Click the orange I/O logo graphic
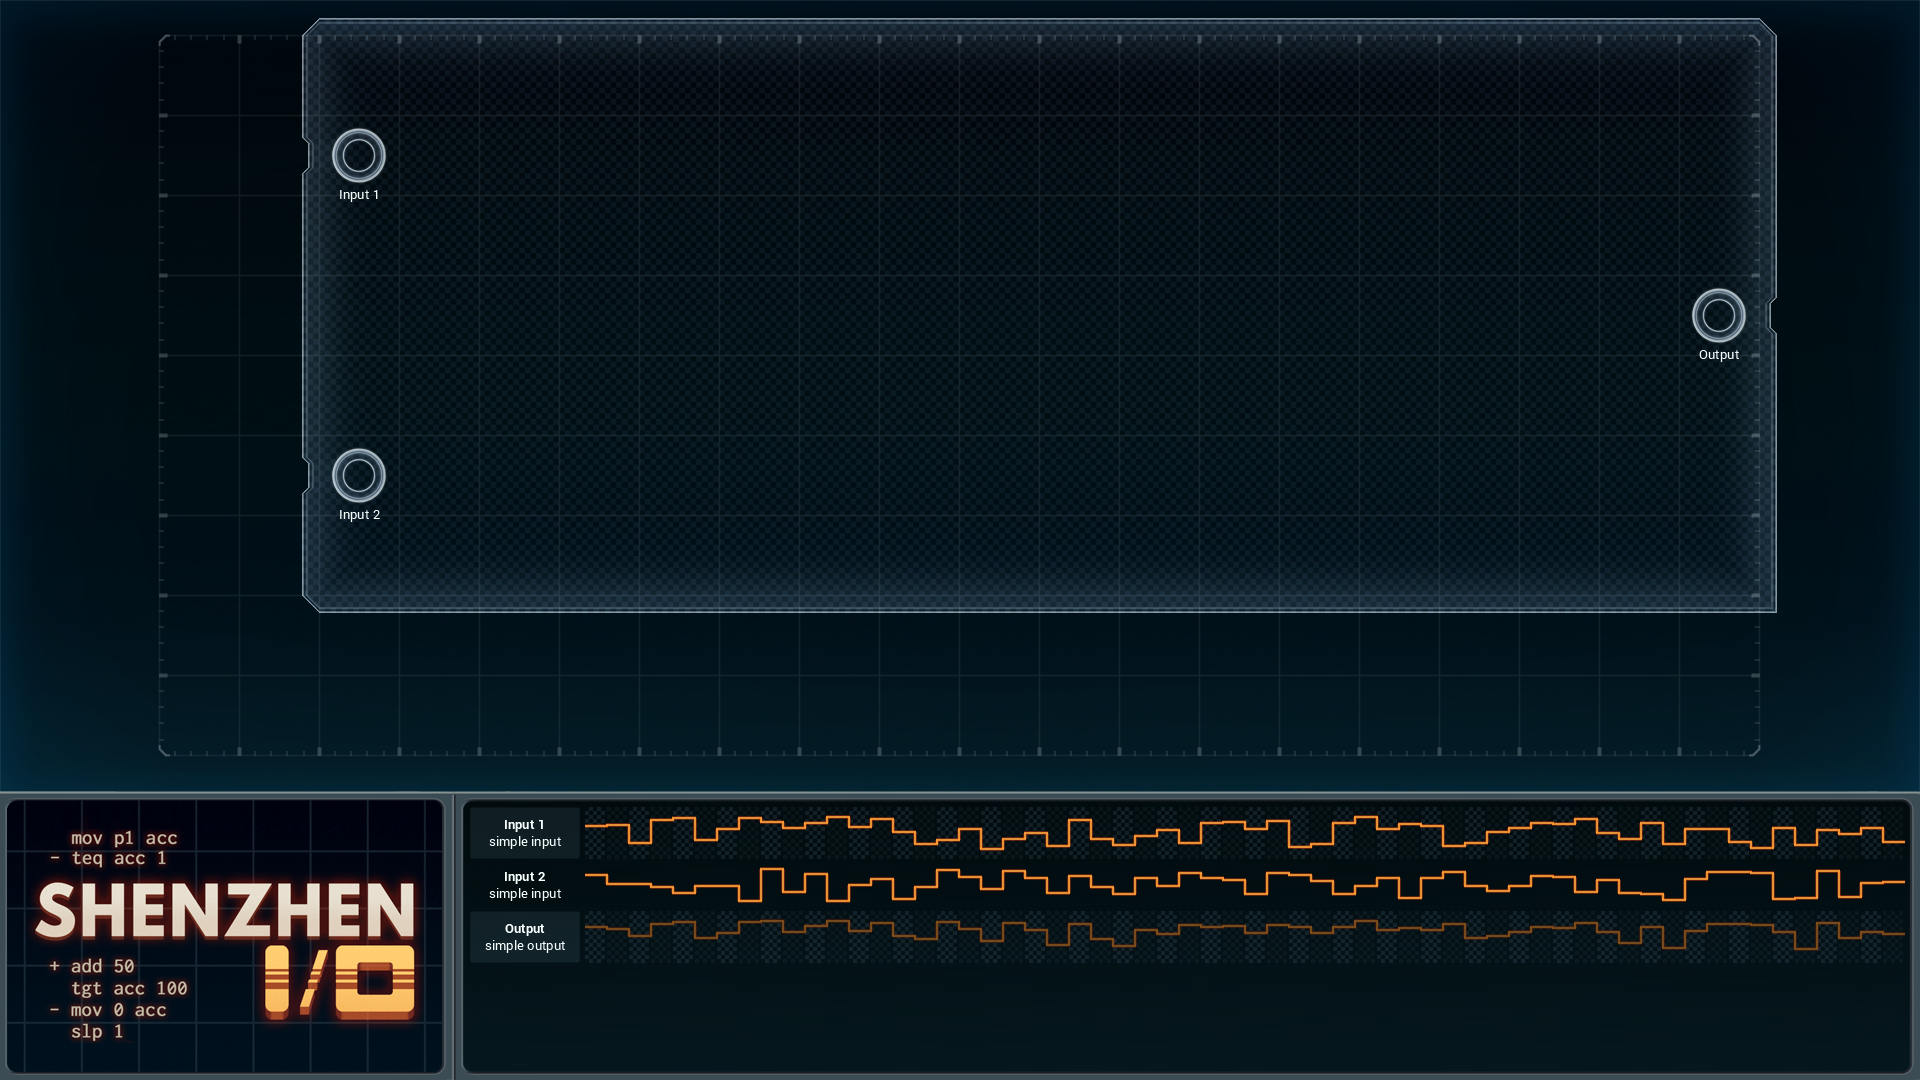 340,982
